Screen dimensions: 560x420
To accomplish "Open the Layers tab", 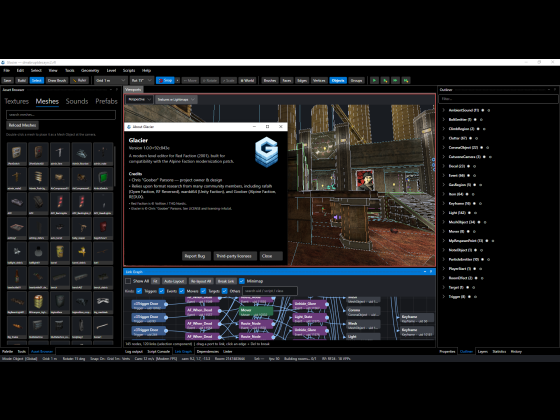I will point(482,351).
